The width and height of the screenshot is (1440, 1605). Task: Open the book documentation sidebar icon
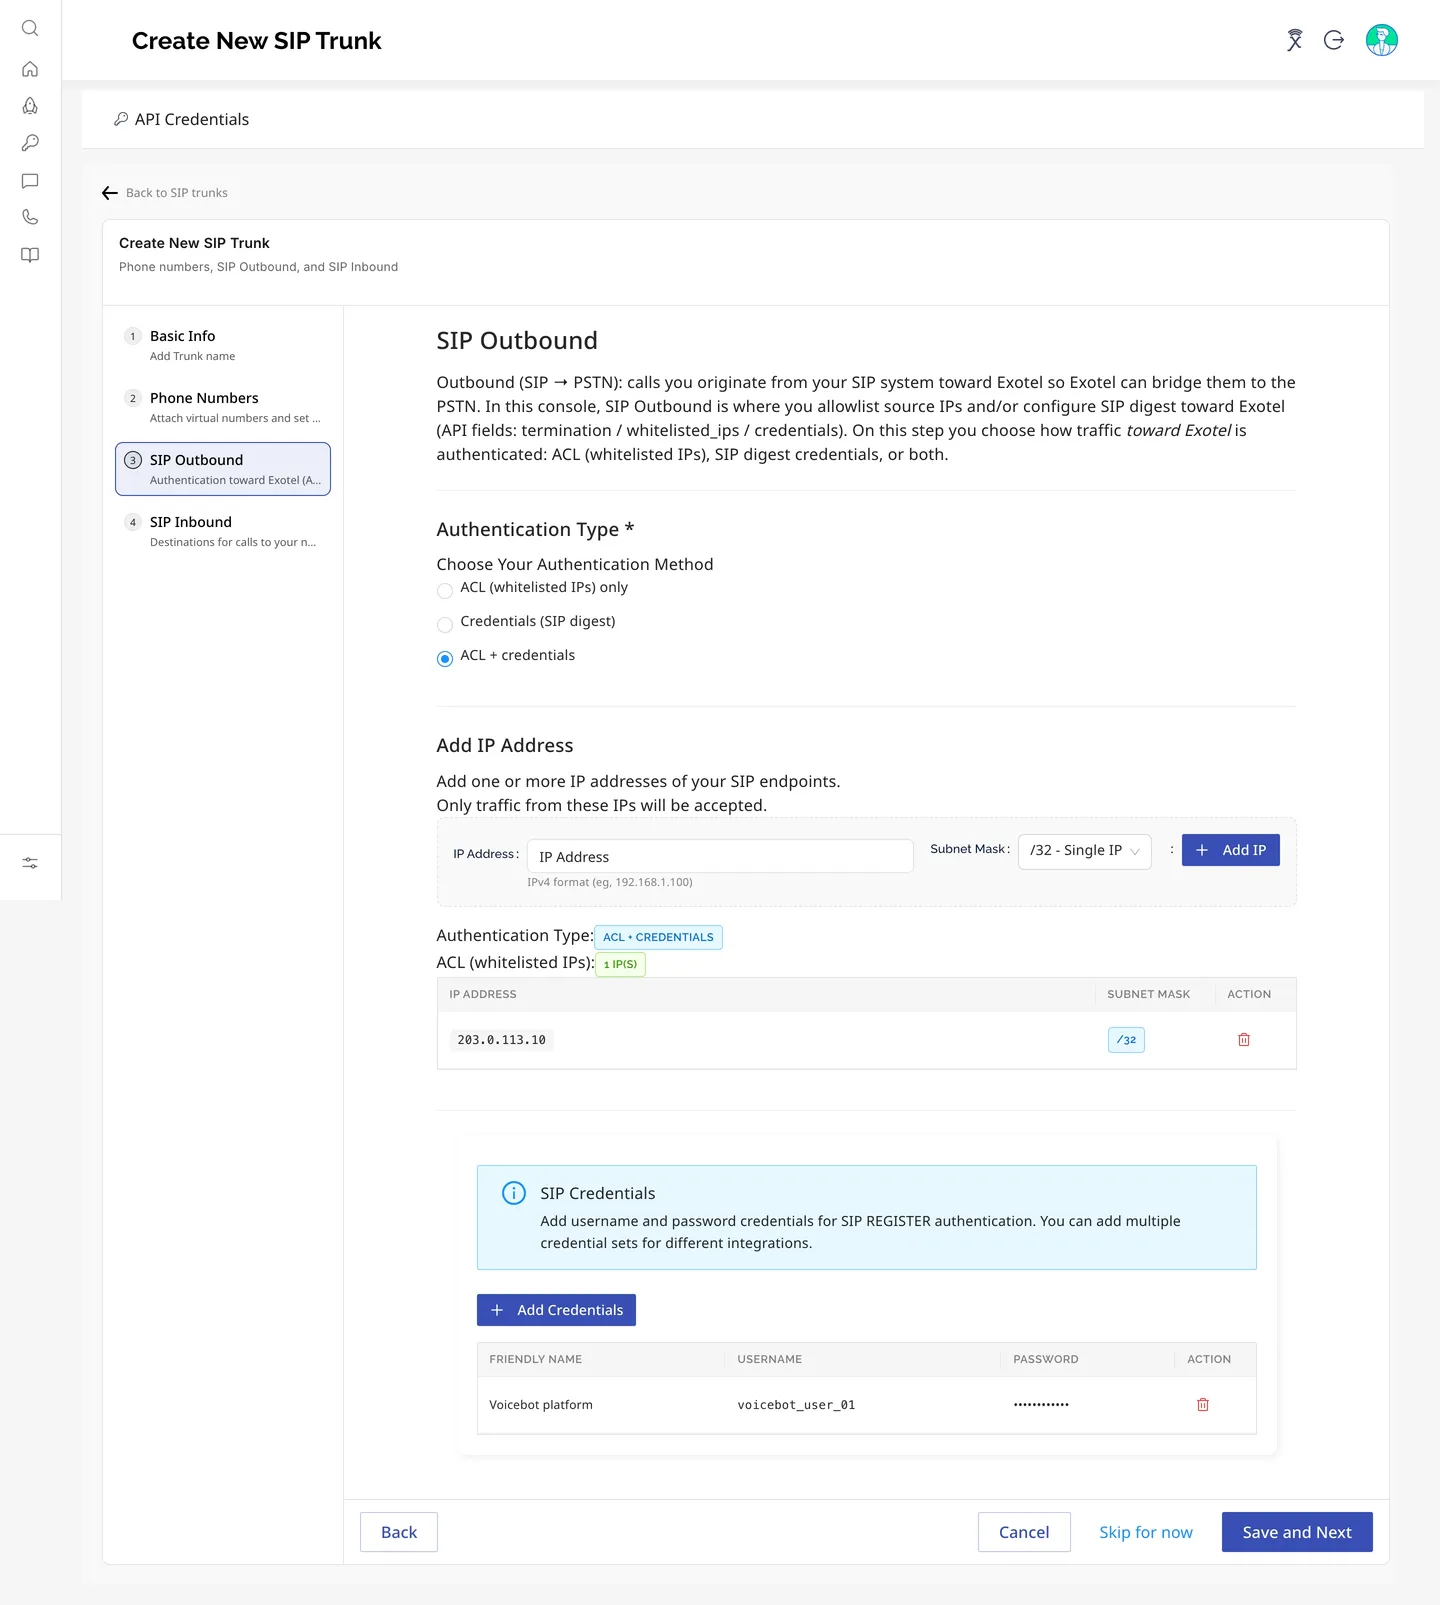click(30, 255)
